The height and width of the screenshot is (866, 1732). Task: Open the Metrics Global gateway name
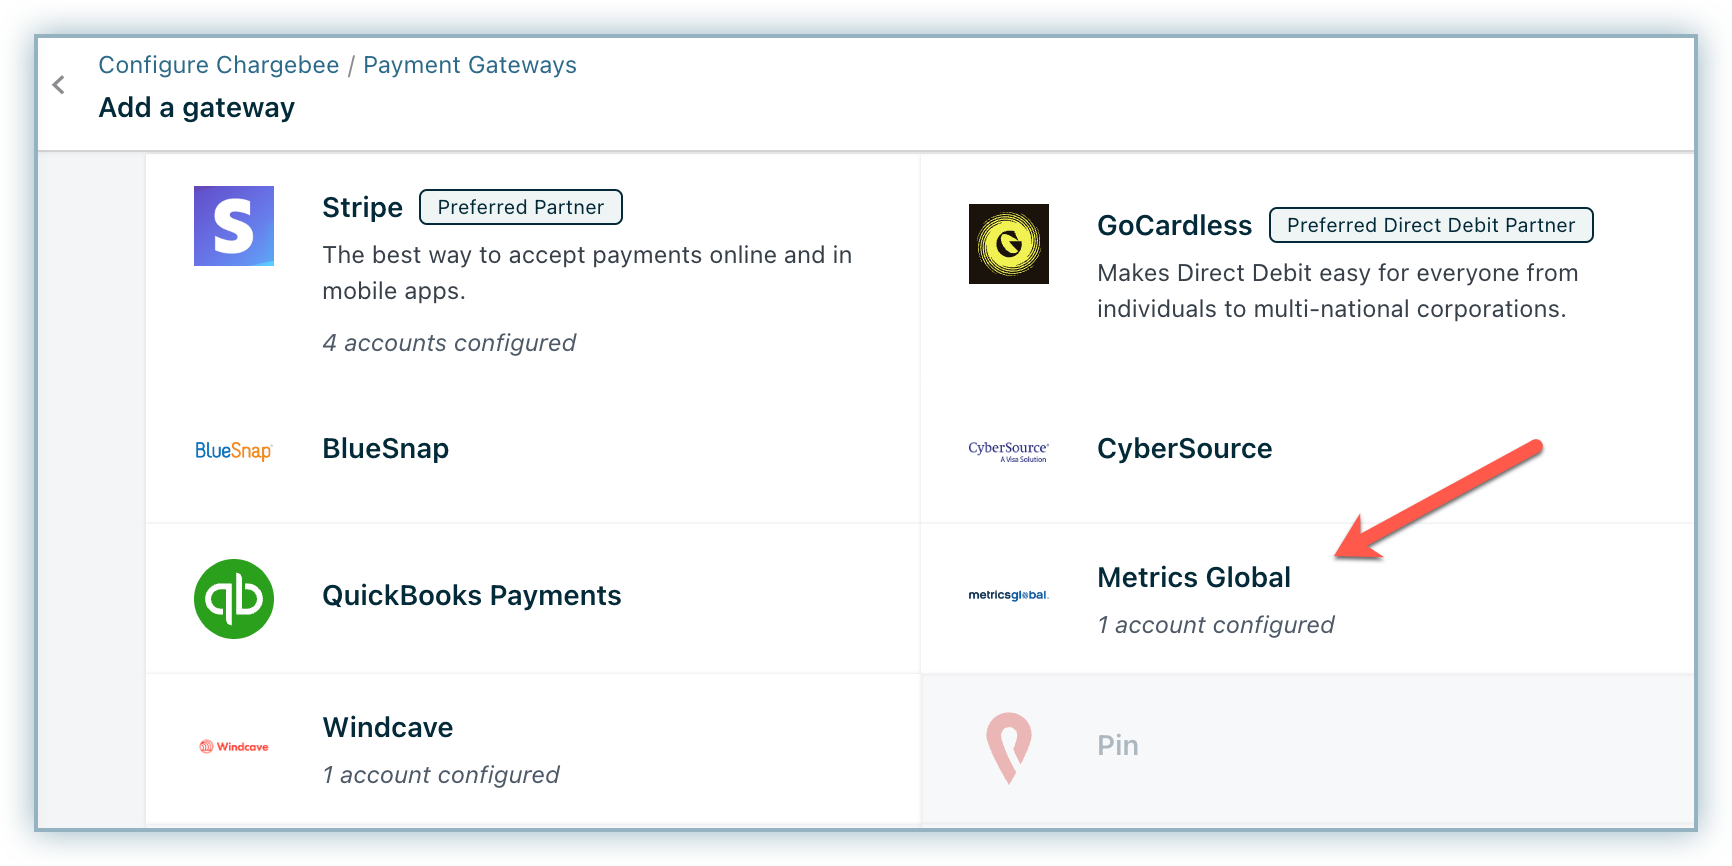(x=1193, y=577)
